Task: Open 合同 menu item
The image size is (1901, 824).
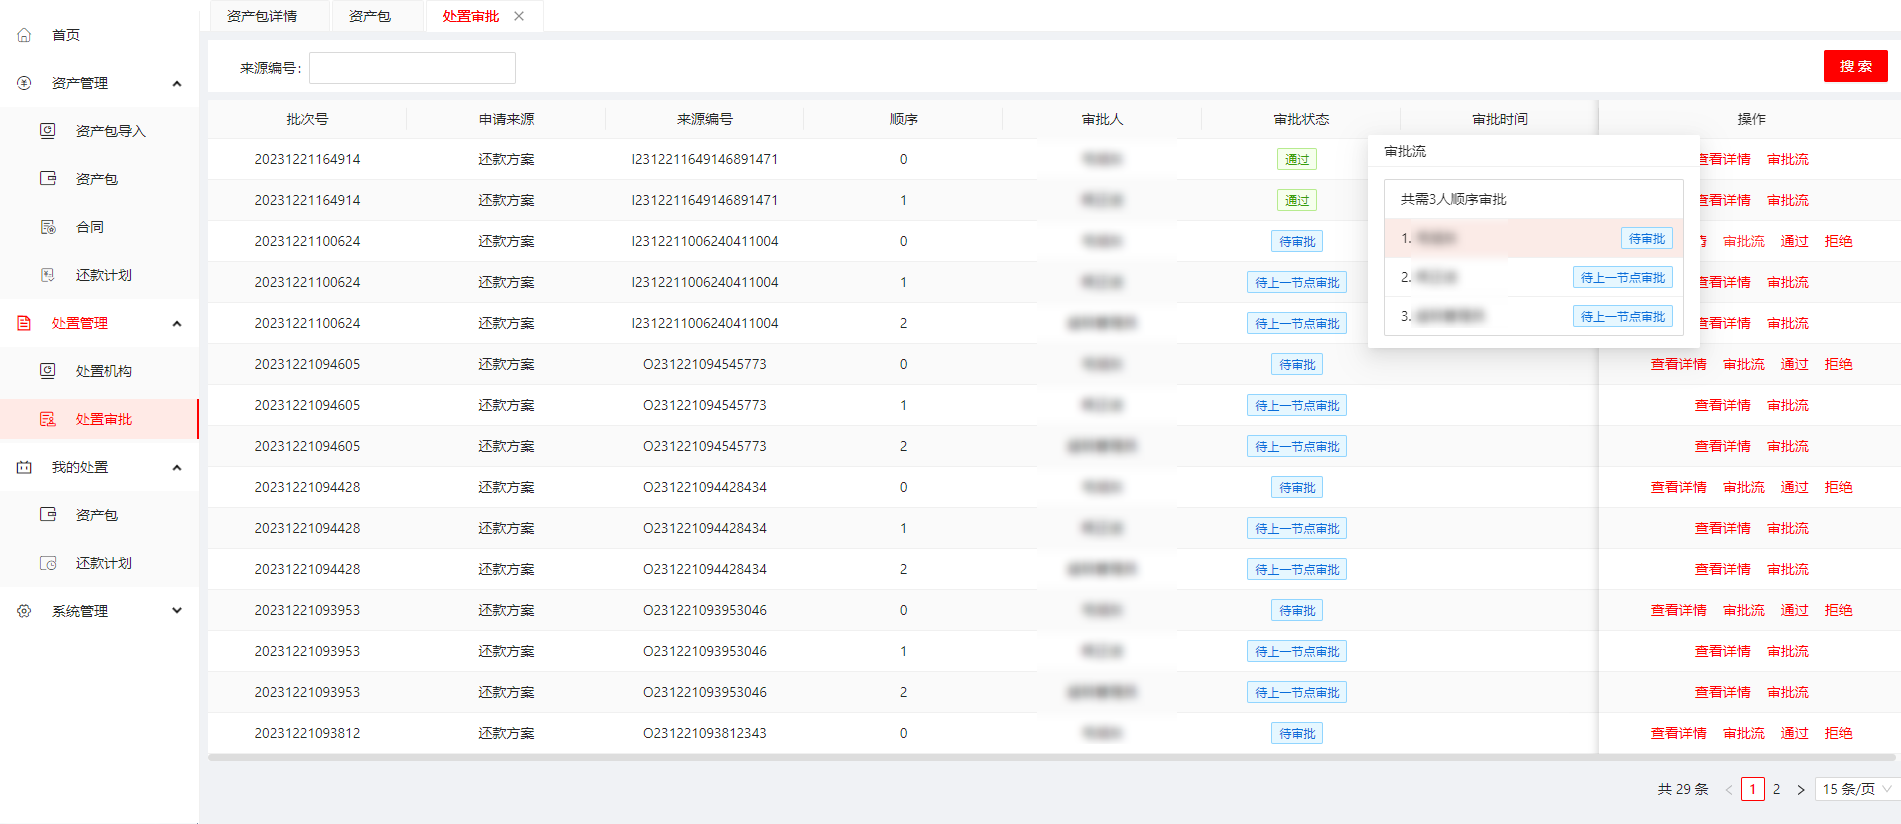Action: 90,227
